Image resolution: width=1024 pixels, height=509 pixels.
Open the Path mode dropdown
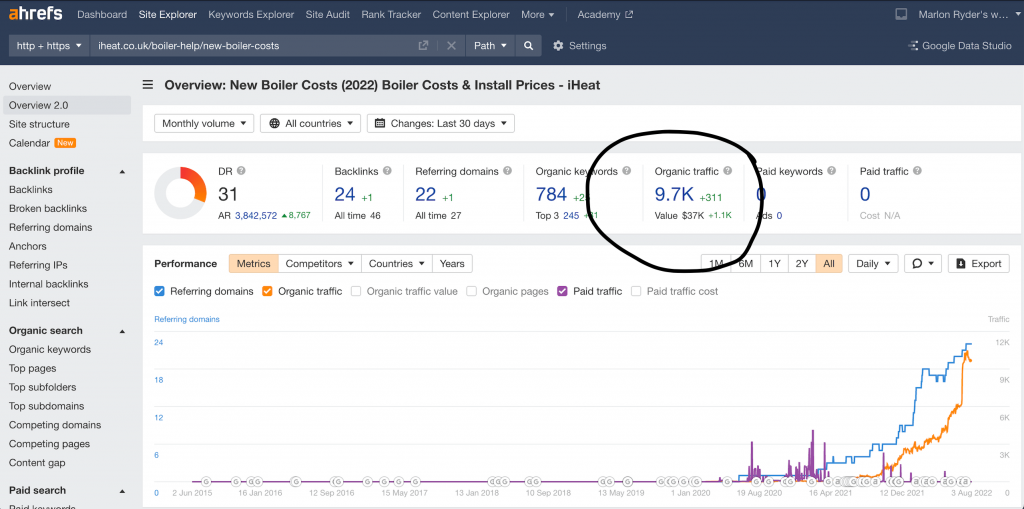click(490, 46)
